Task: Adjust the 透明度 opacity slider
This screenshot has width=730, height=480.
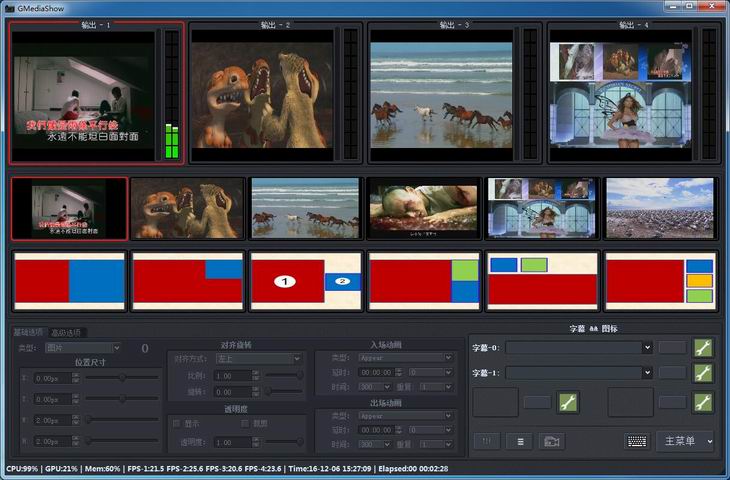Action: pyautogui.click(x=284, y=442)
